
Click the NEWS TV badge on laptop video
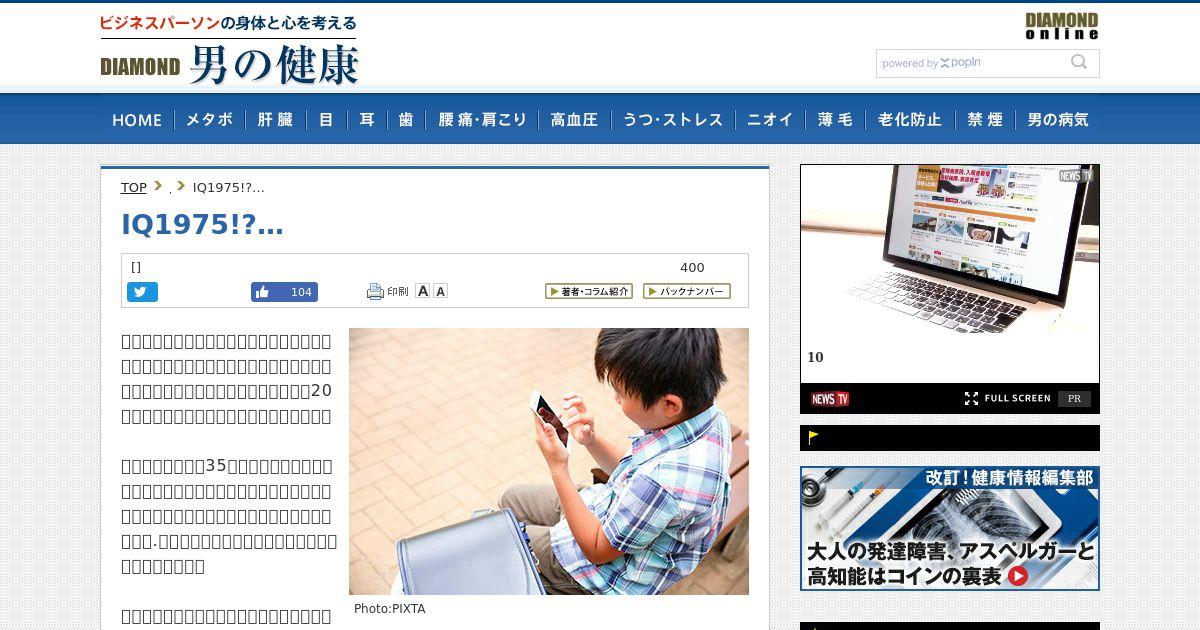pos(1076,176)
